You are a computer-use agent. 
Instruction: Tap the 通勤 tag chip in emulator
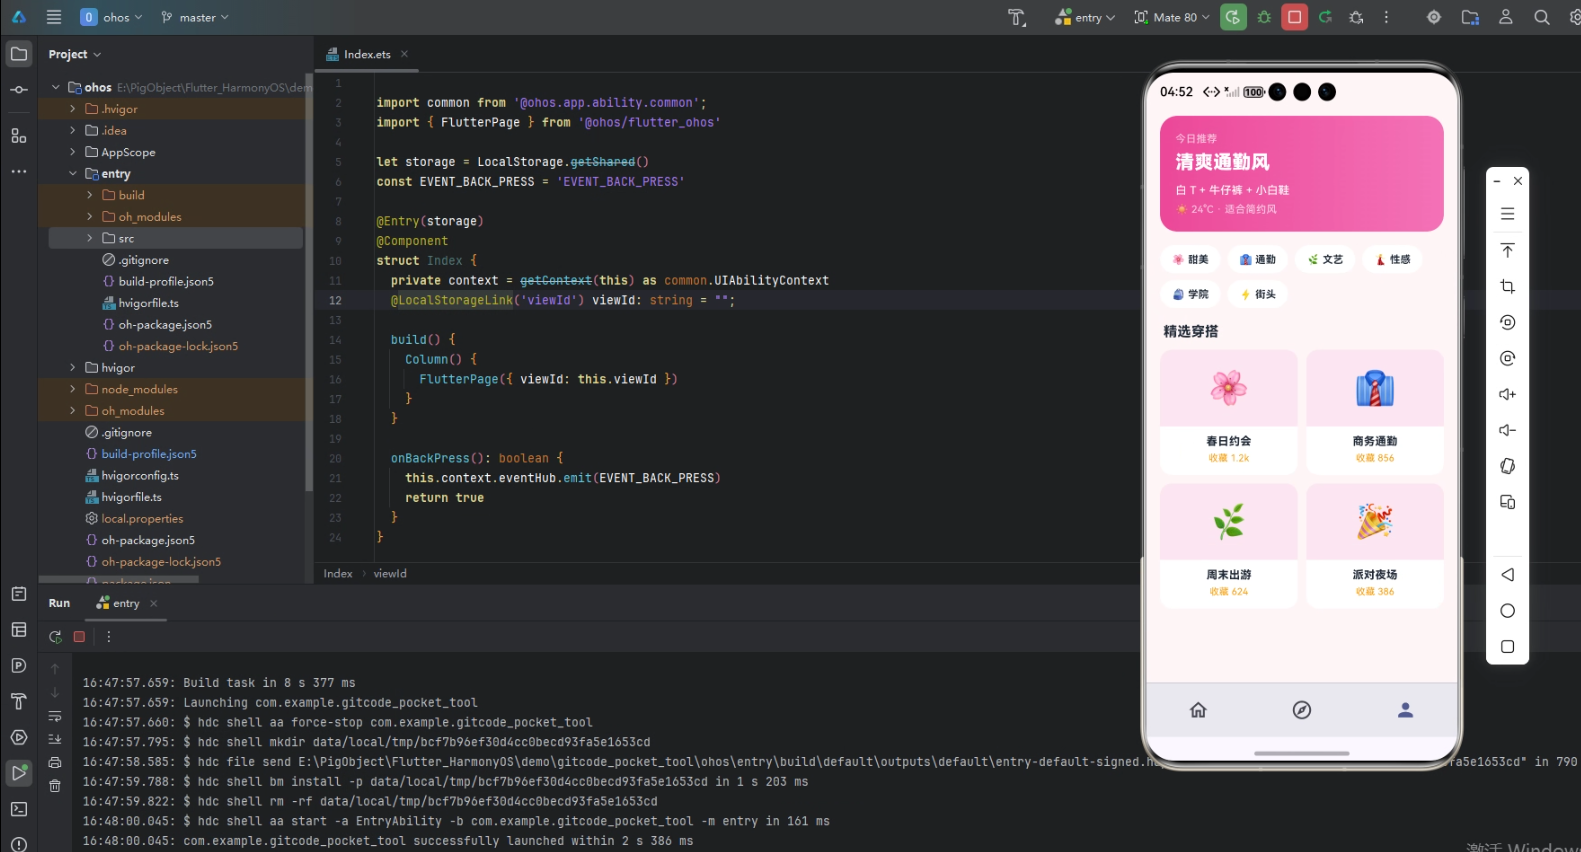1257,259
